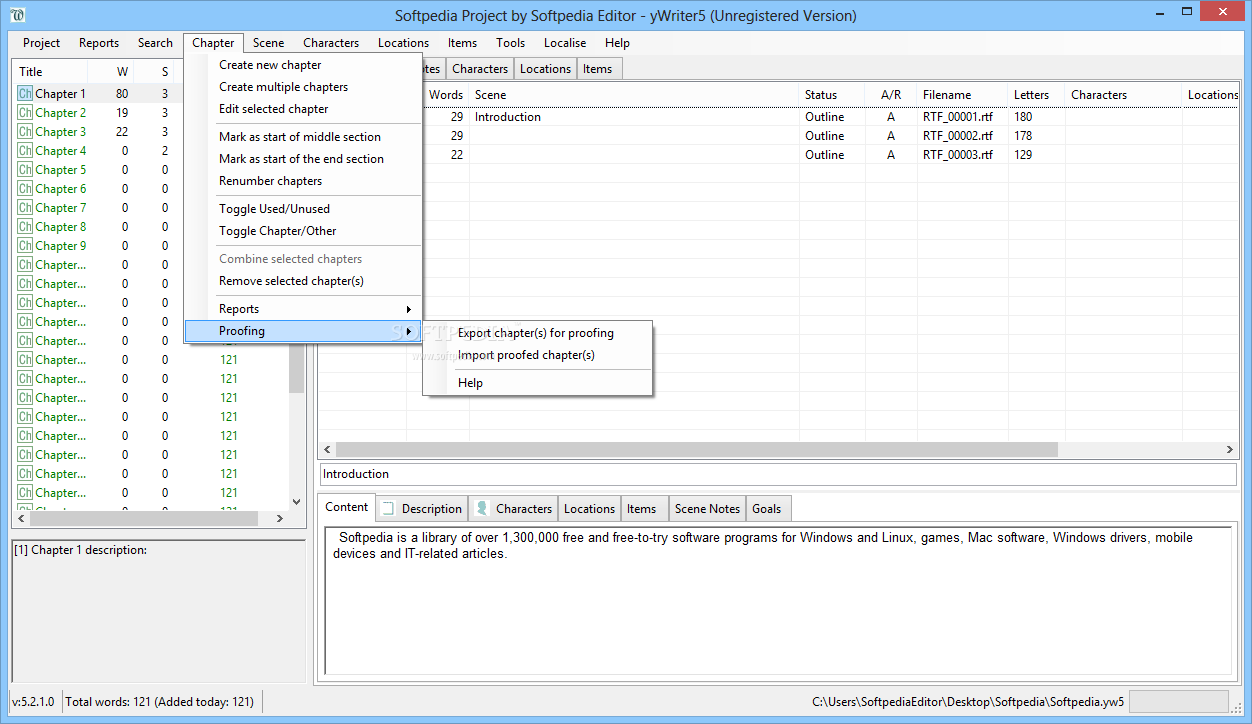This screenshot has width=1252, height=724.
Task: Open the Localise menu
Action: [565, 43]
